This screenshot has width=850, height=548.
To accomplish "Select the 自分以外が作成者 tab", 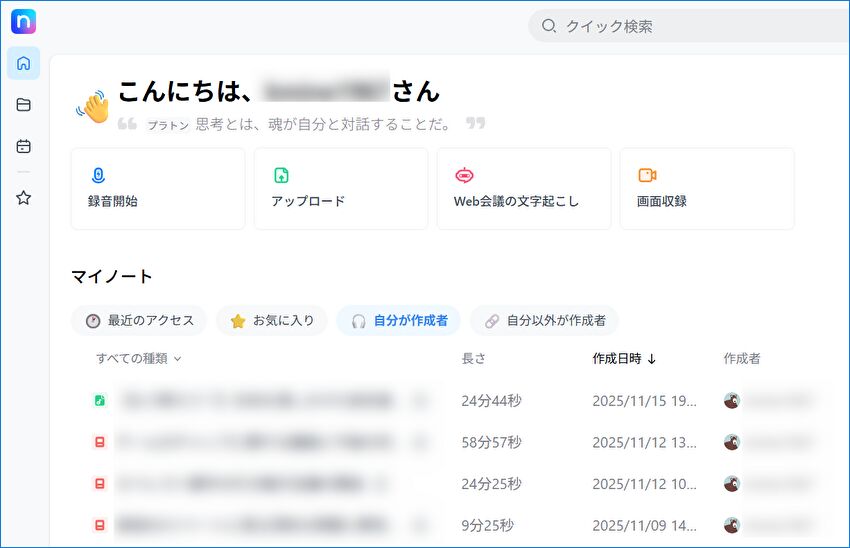I will tap(544, 321).
